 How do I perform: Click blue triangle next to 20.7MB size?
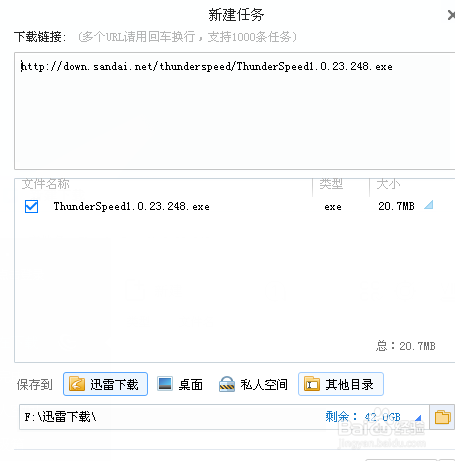click(429, 205)
